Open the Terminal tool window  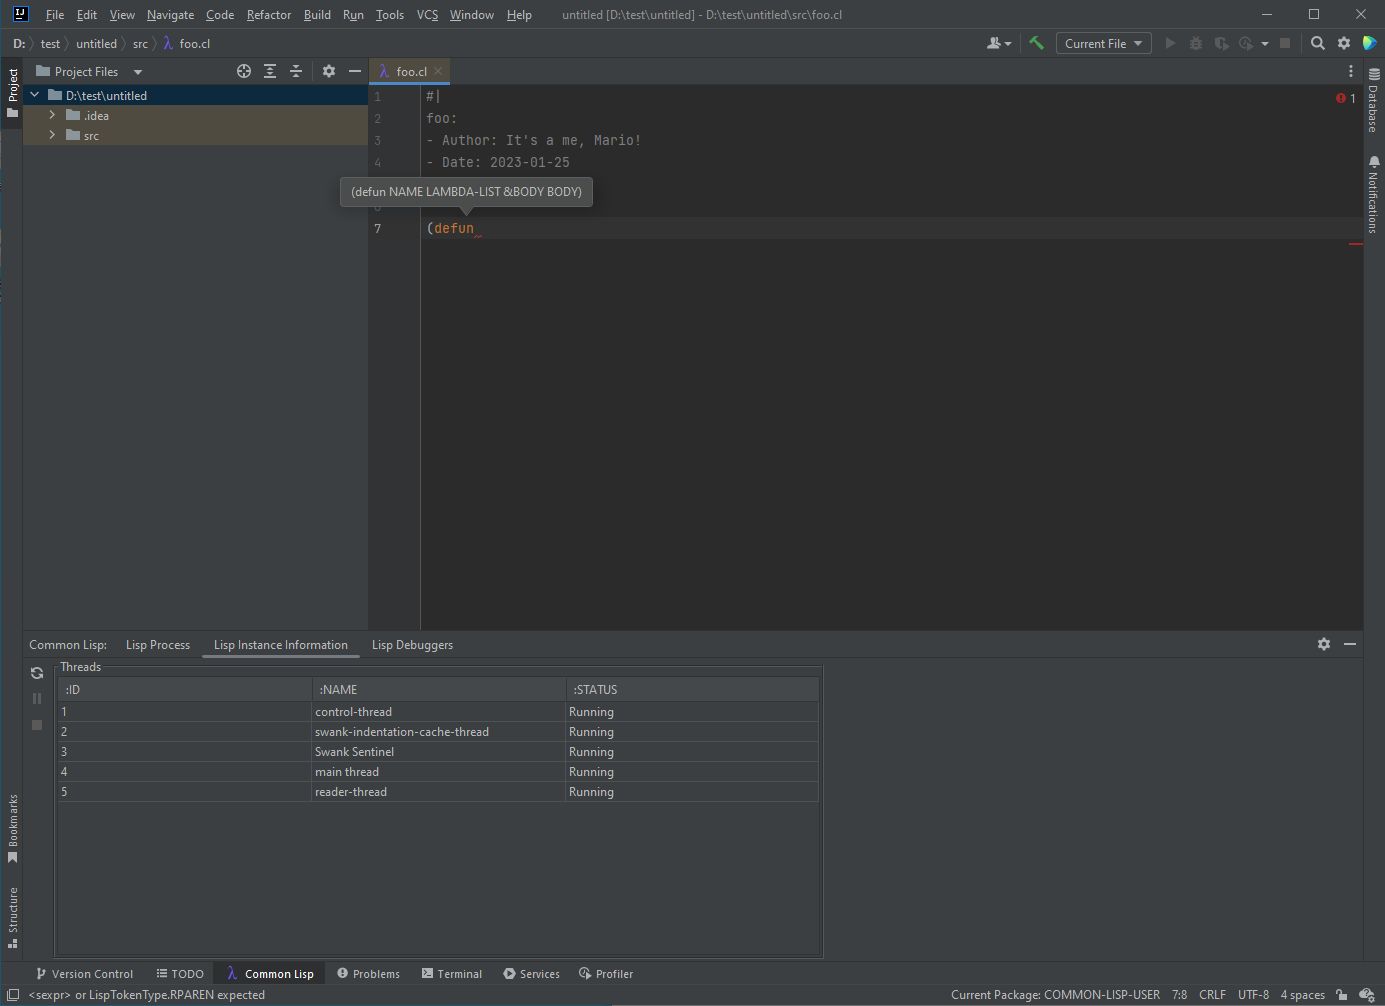[x=452, y=974]
